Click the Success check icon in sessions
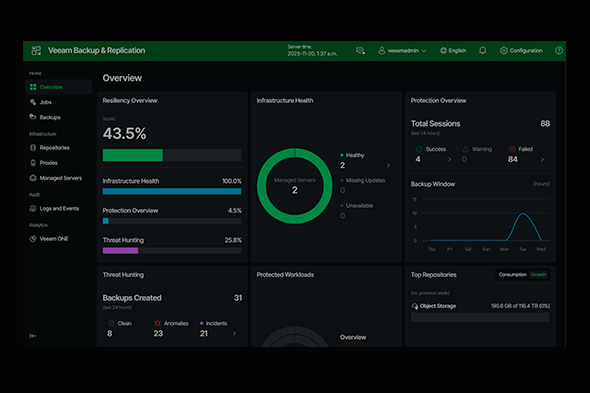 click(419, 149)
